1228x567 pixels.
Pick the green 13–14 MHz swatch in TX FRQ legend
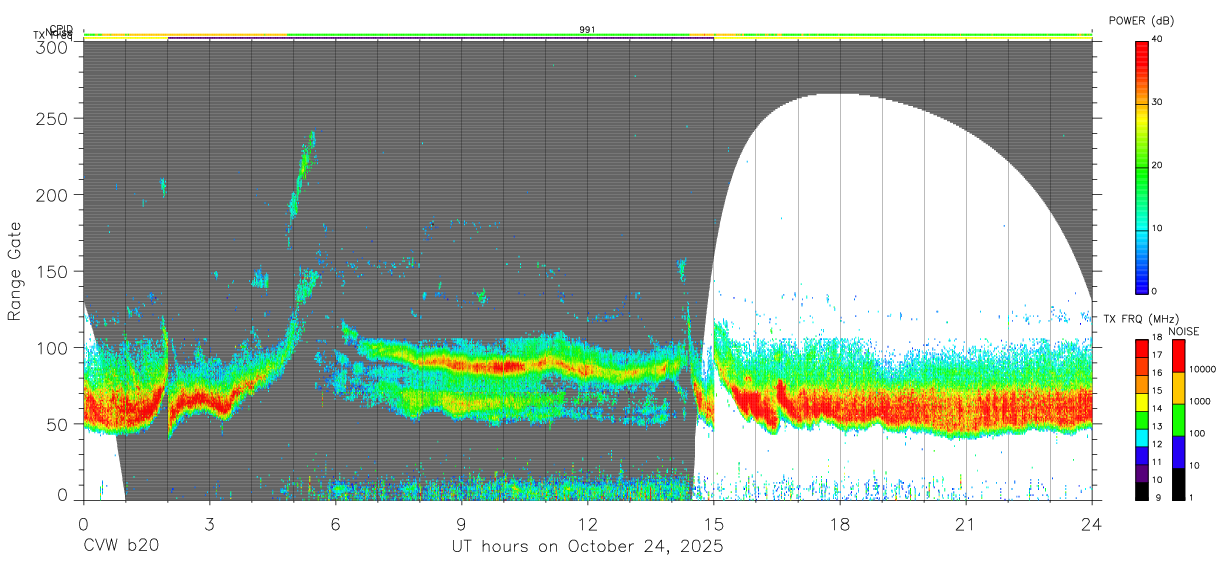pos(1141,418)
